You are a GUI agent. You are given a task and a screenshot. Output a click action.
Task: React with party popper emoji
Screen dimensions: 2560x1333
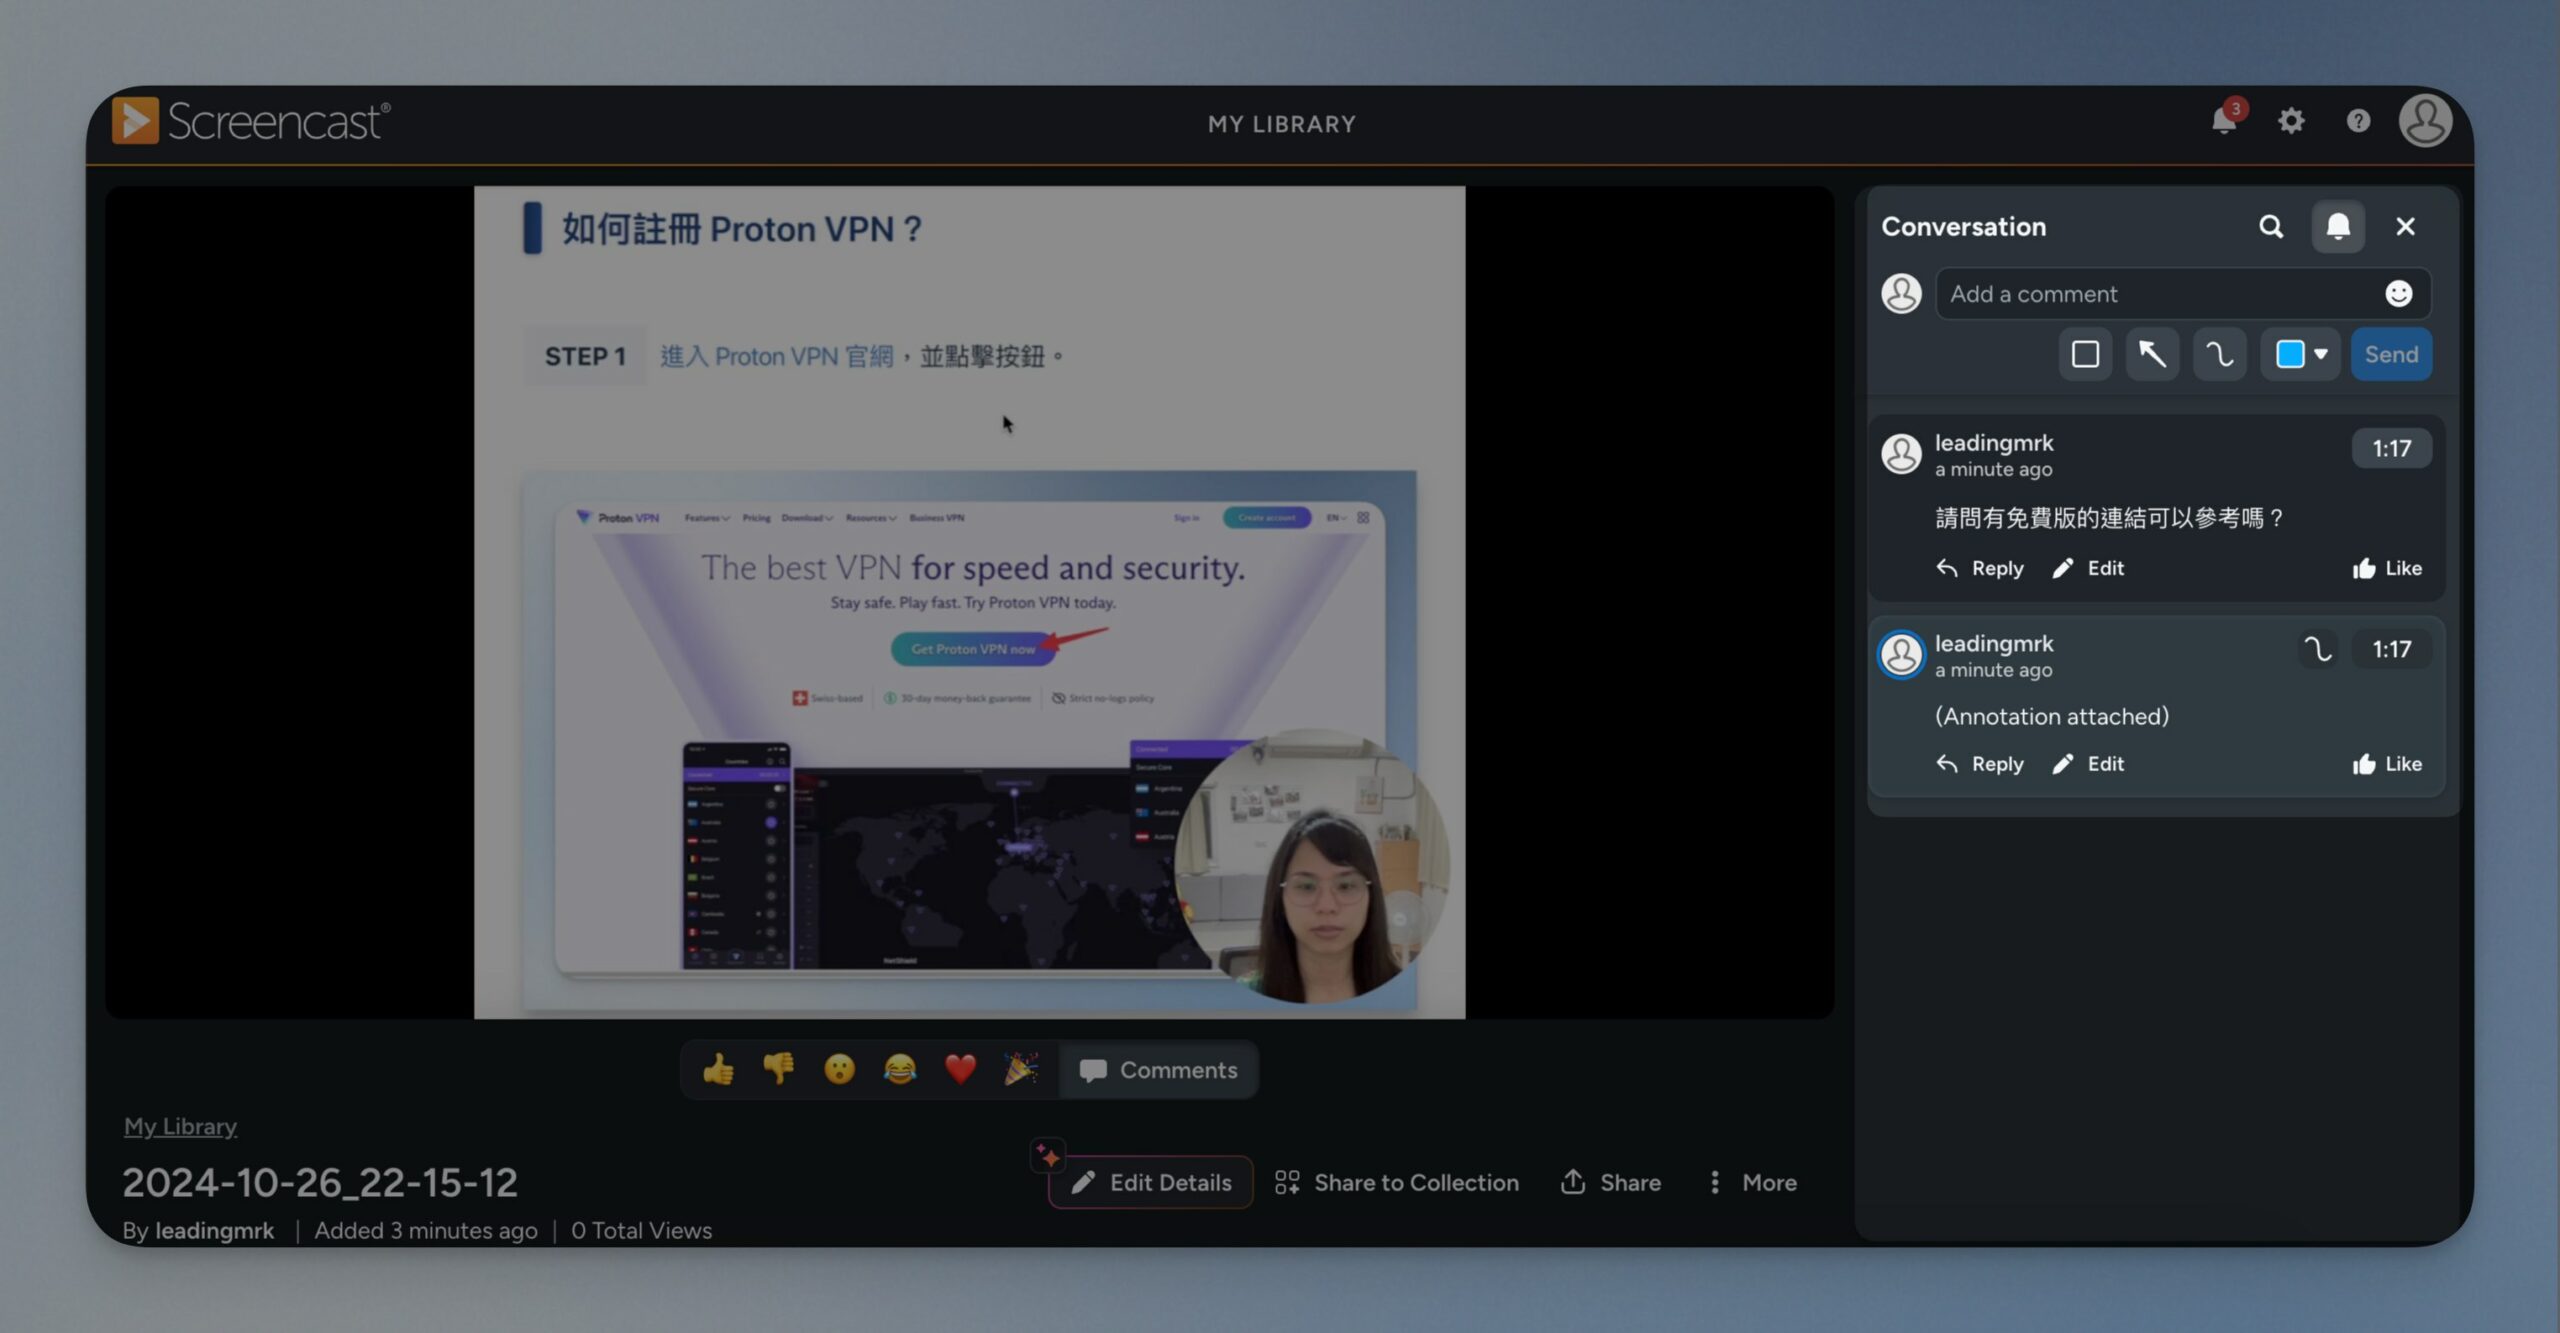click(1020, 1070)
